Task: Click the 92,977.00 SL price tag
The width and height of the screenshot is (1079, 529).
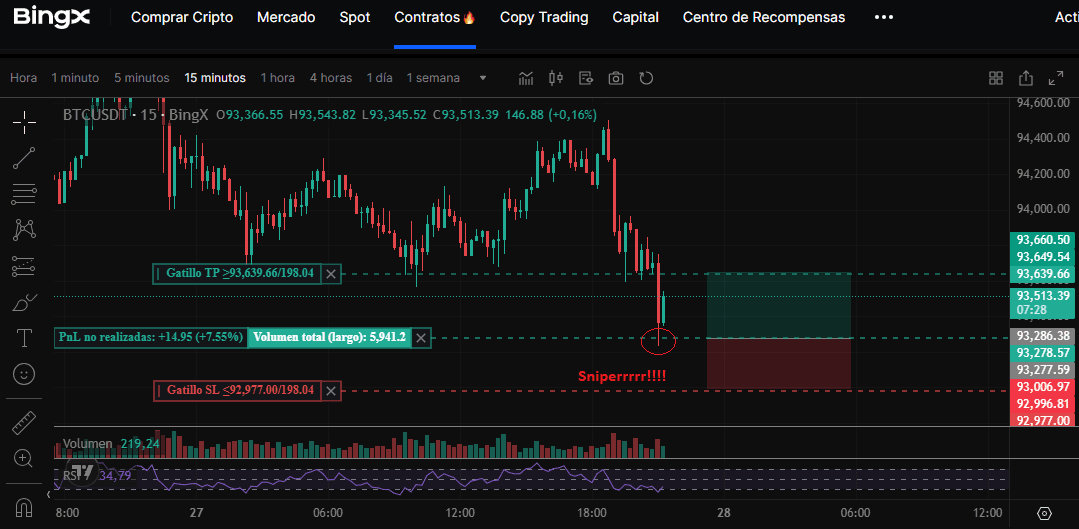Action: coord(1043,420)
